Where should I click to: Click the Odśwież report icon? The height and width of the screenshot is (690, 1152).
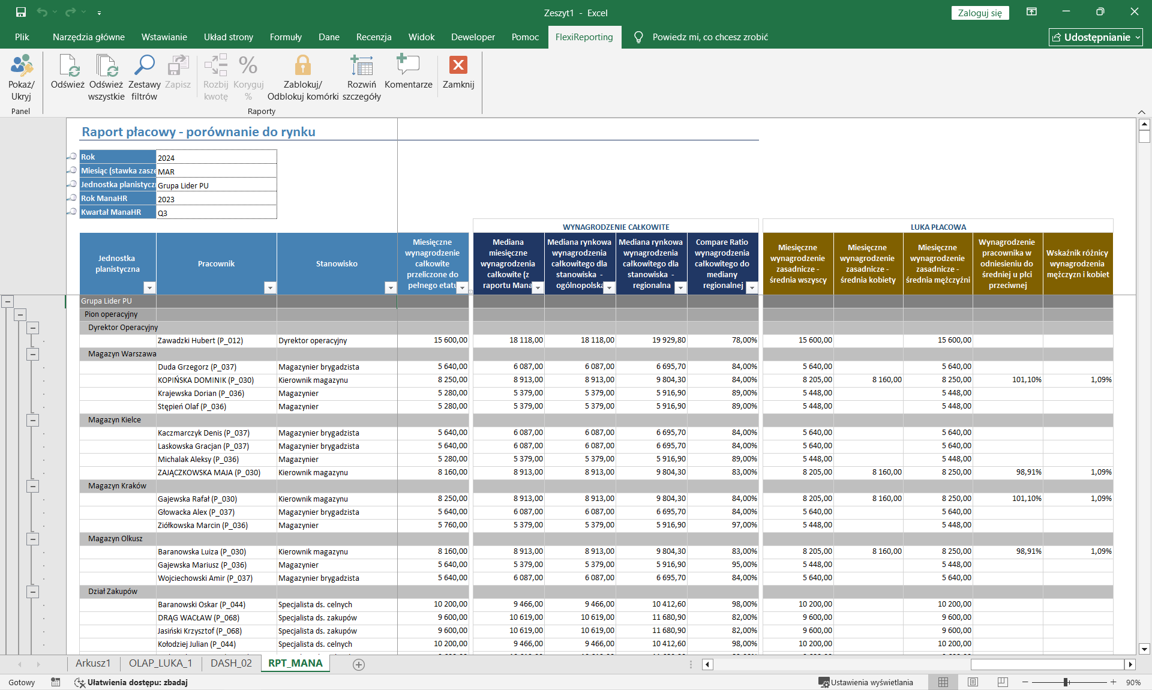tap(68, 68)
